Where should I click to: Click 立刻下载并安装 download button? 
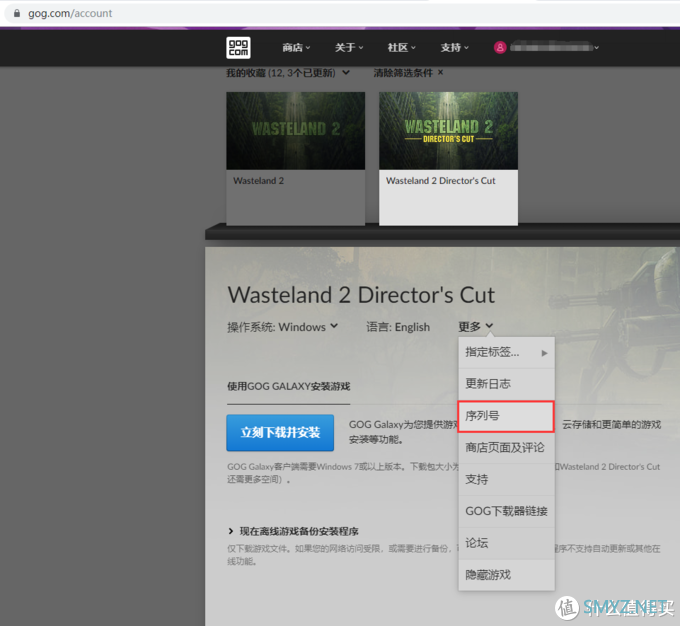280,433
